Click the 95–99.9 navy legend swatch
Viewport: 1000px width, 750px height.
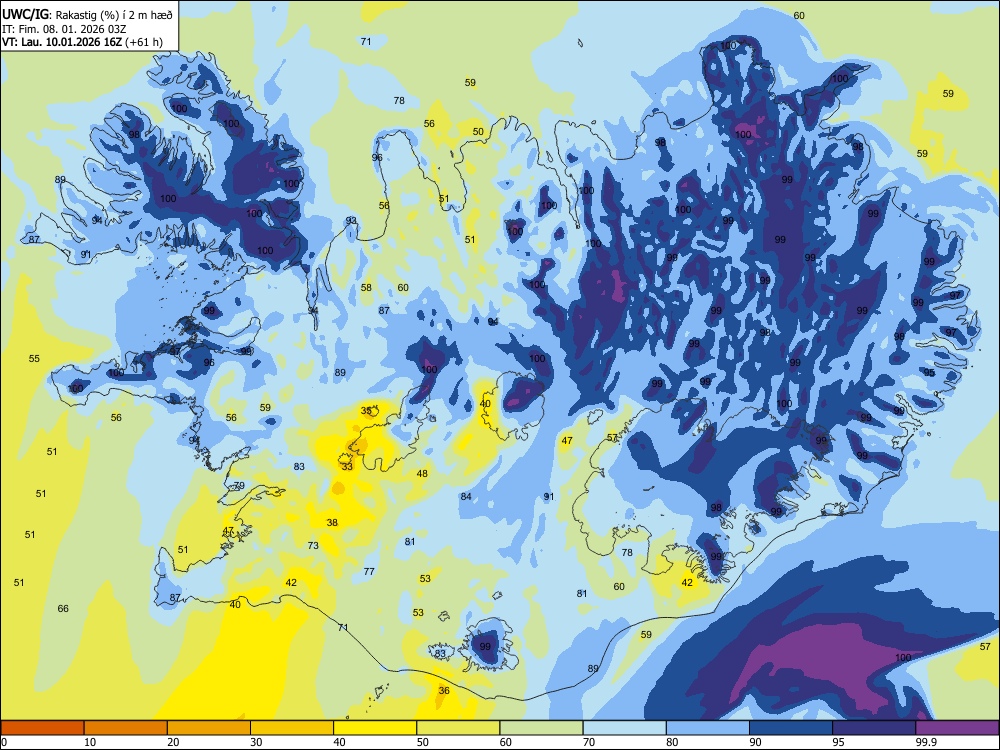(x=874, y=728)
